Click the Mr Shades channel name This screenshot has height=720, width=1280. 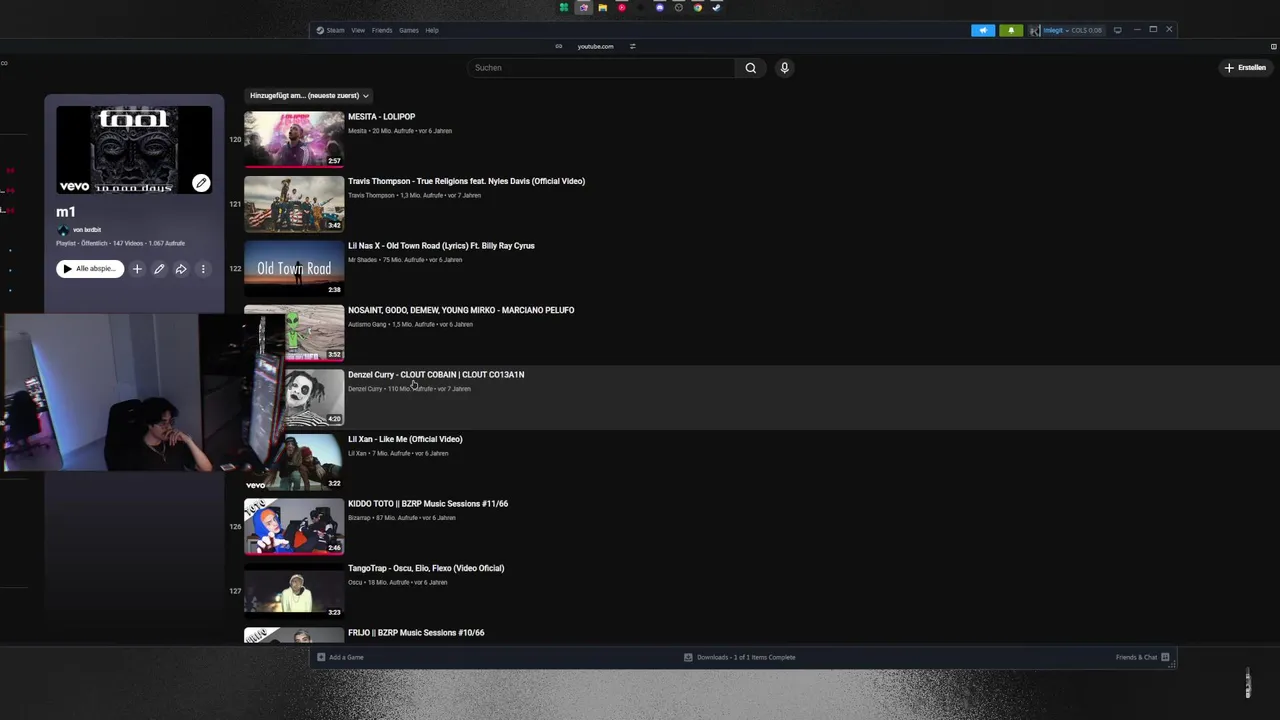coord(362,260)
